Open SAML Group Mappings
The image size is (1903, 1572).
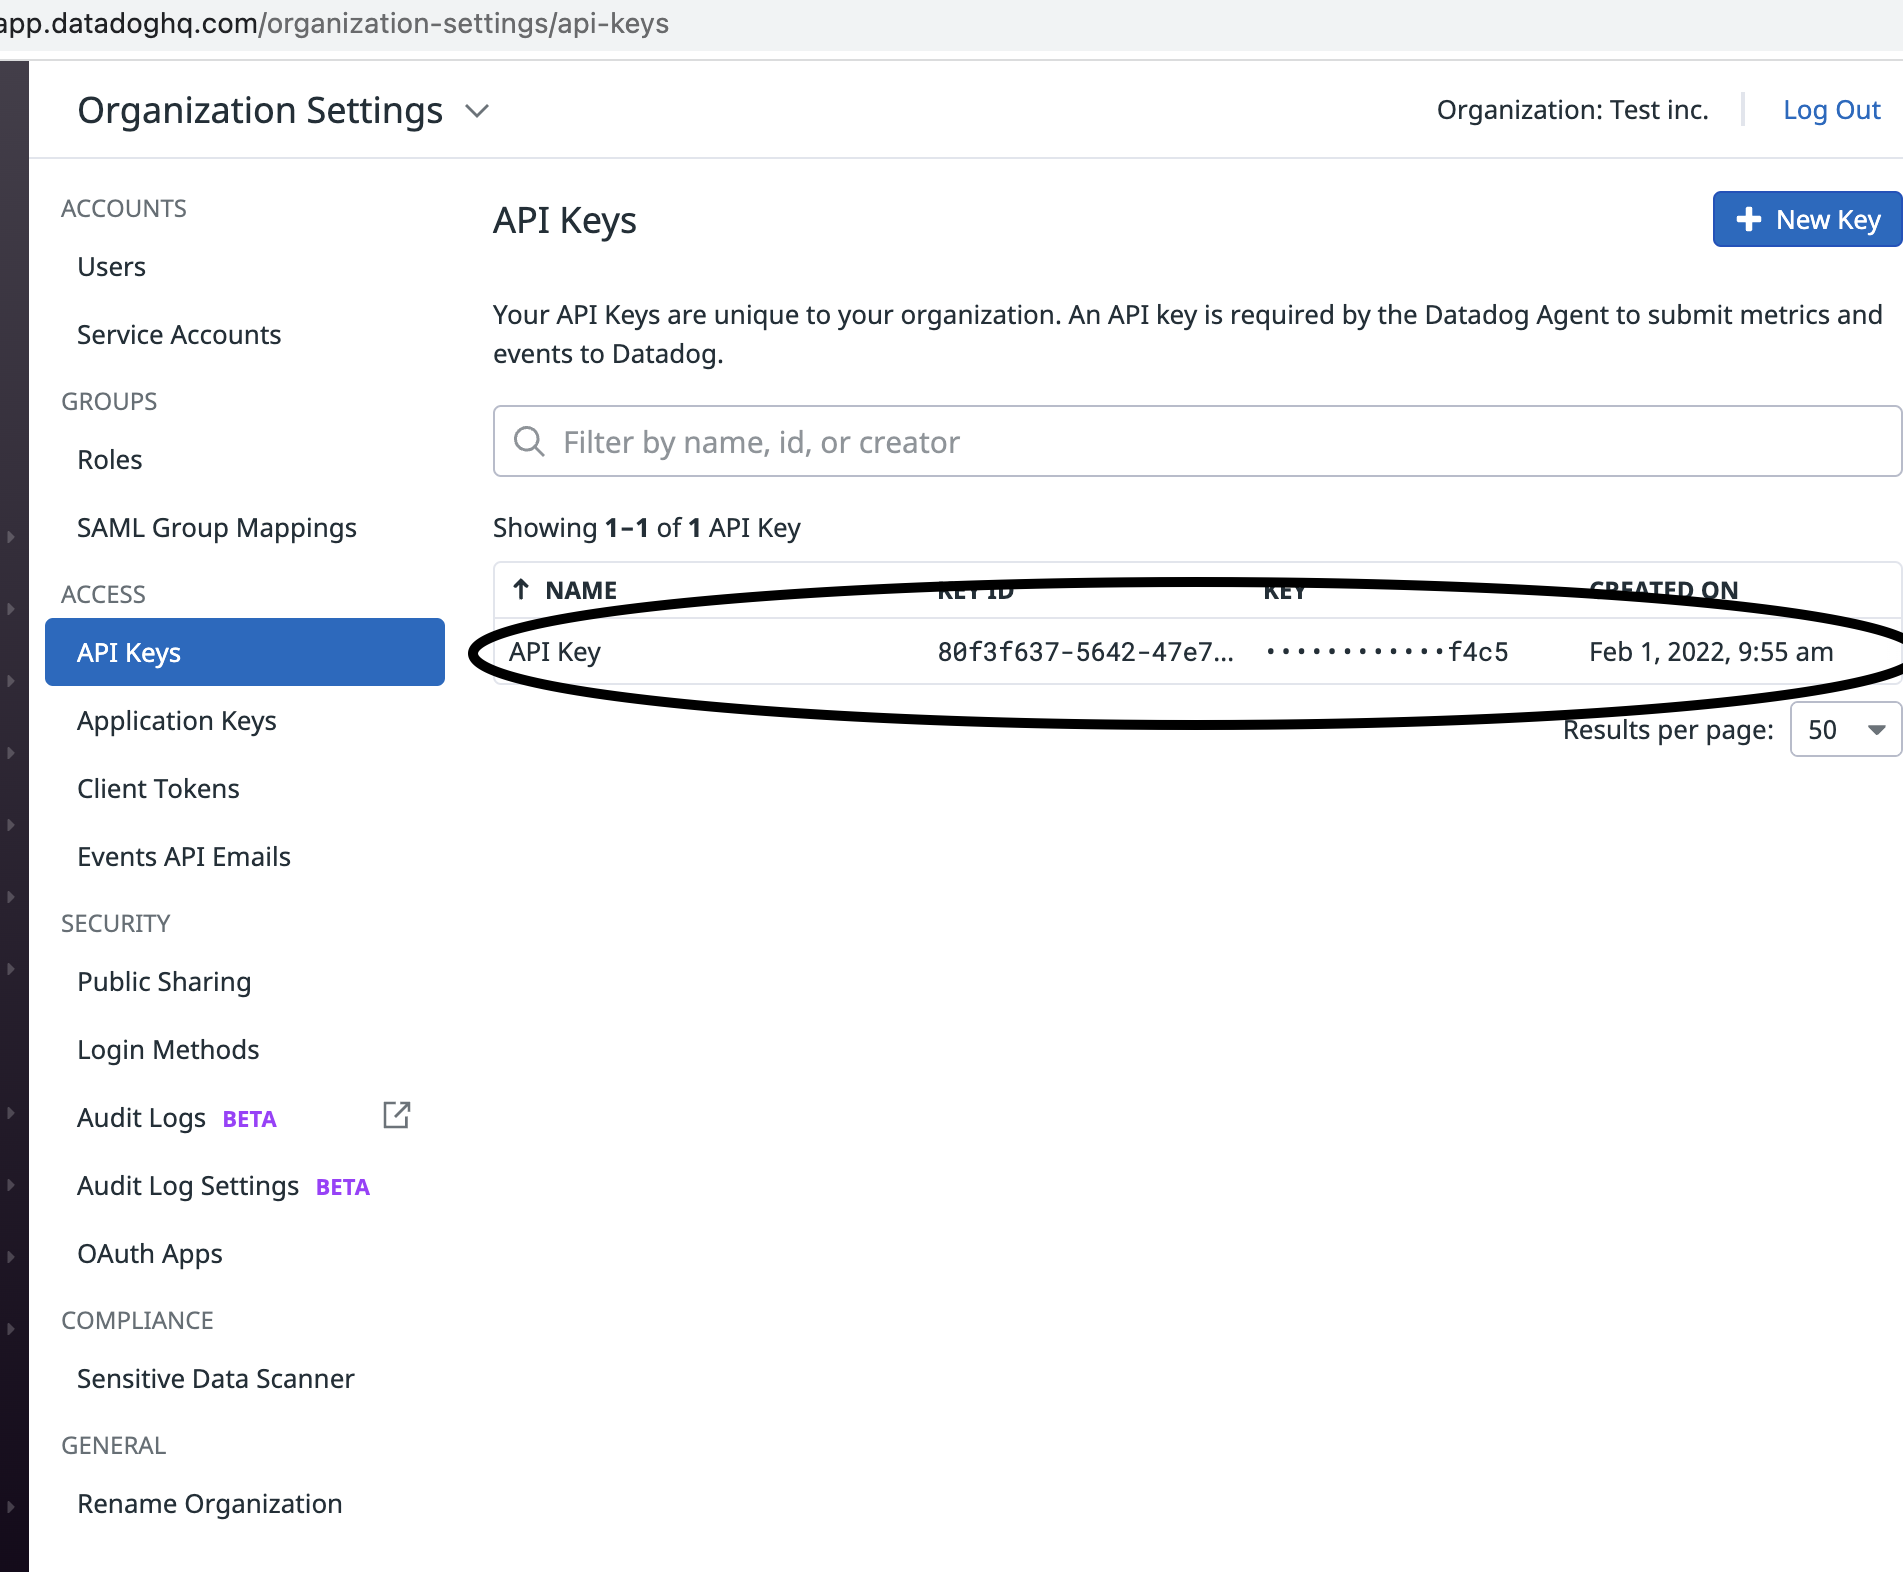[x=217, y=528]
